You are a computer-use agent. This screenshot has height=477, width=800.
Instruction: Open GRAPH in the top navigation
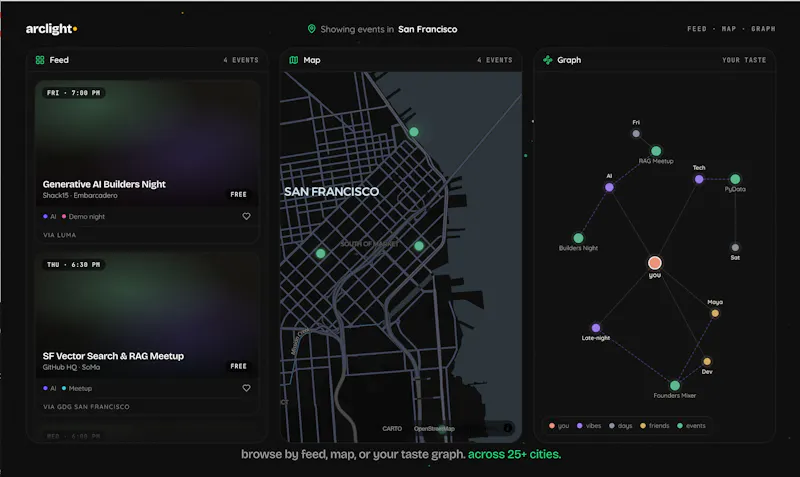click(x=763, y=29)
